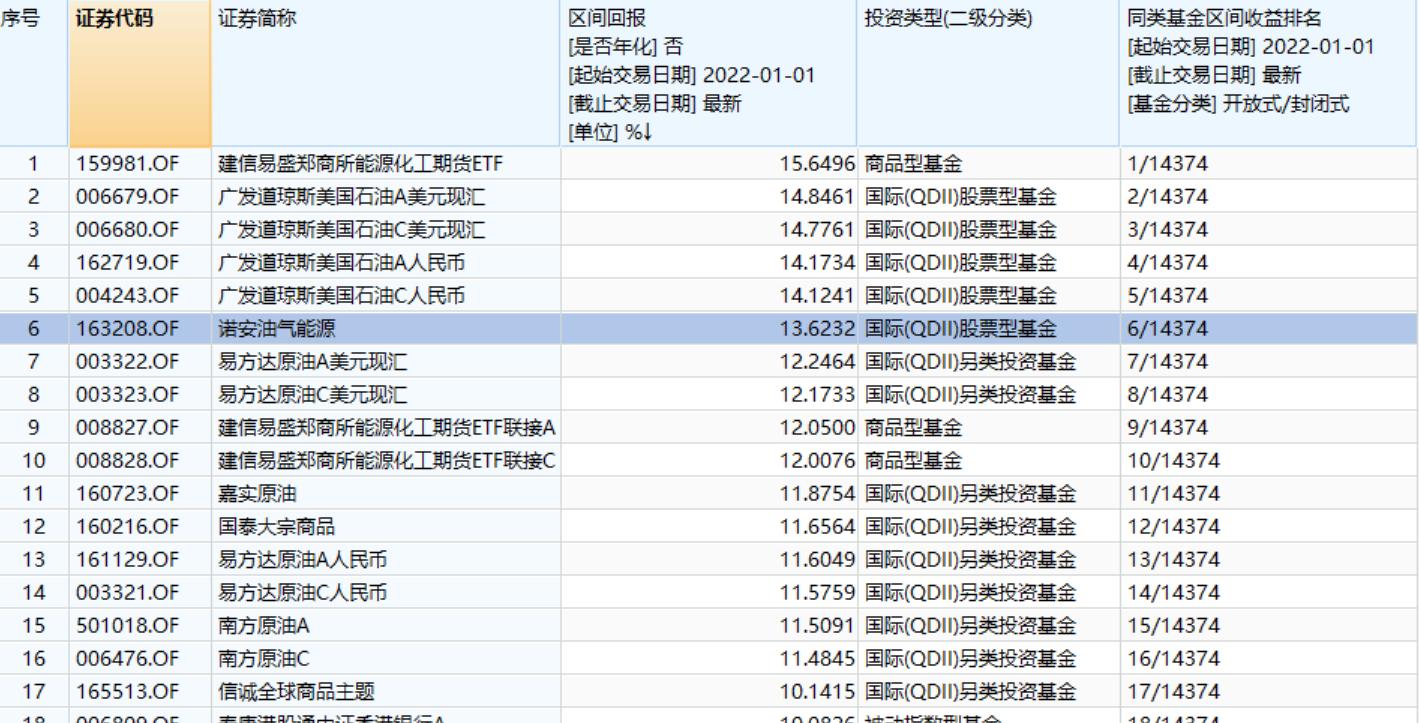Select row number 4
Screen dimensions: 1420x723
34,263
